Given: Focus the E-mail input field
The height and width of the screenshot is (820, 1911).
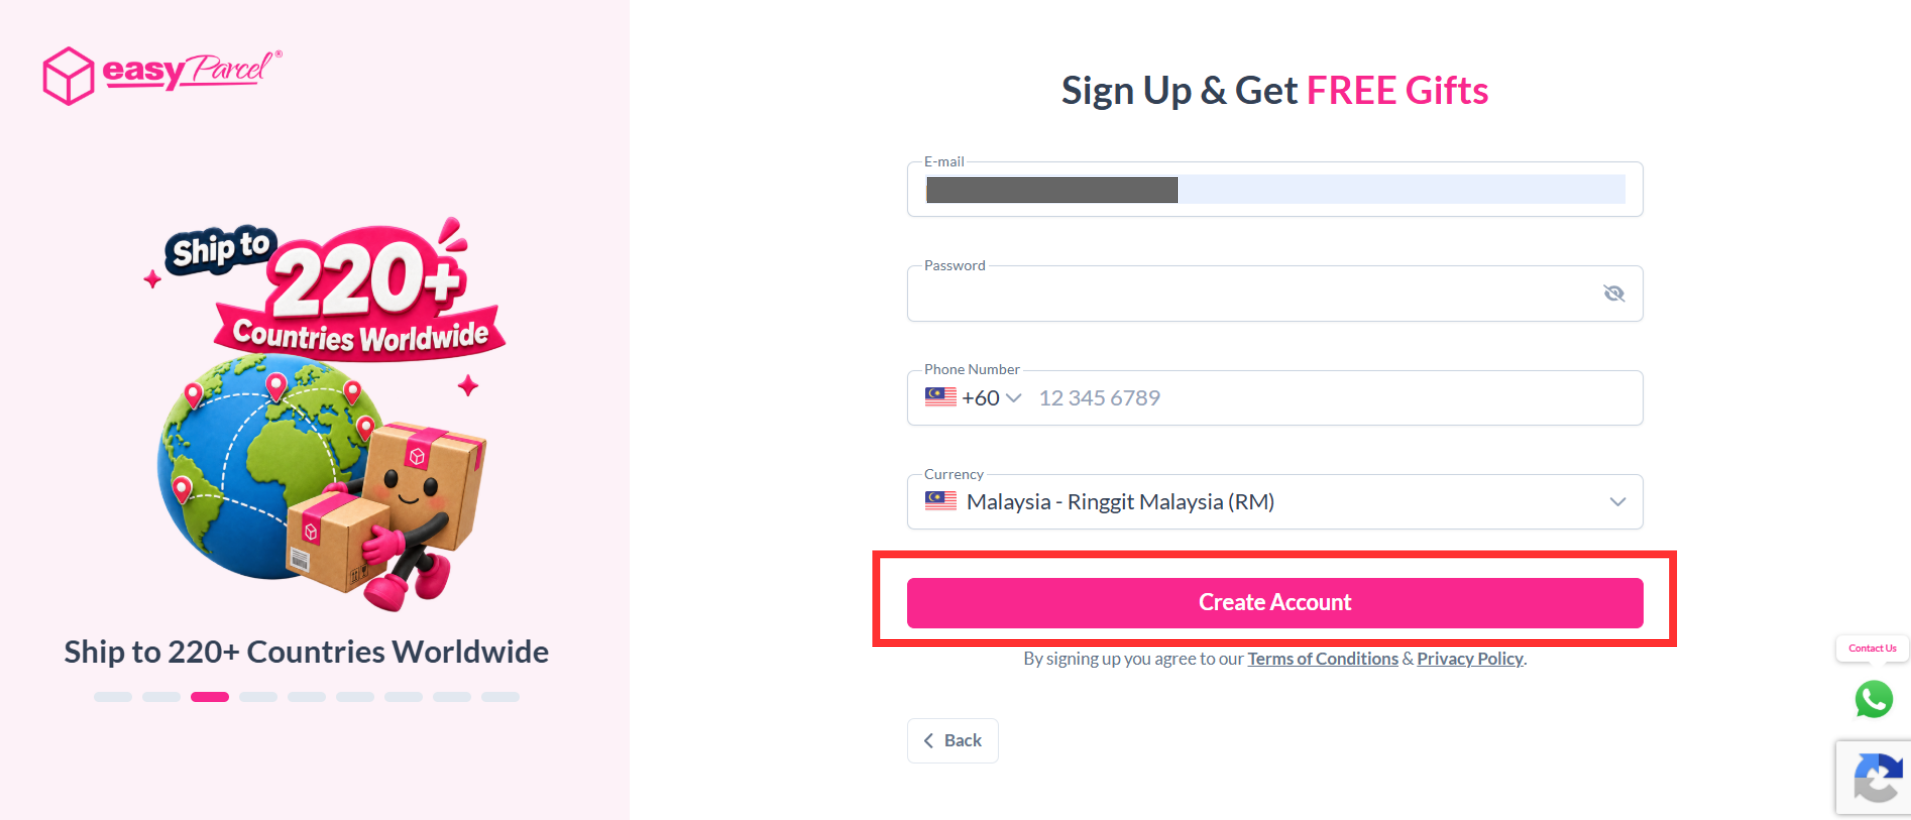Looking at the screenshot, I should [1274, 189].
